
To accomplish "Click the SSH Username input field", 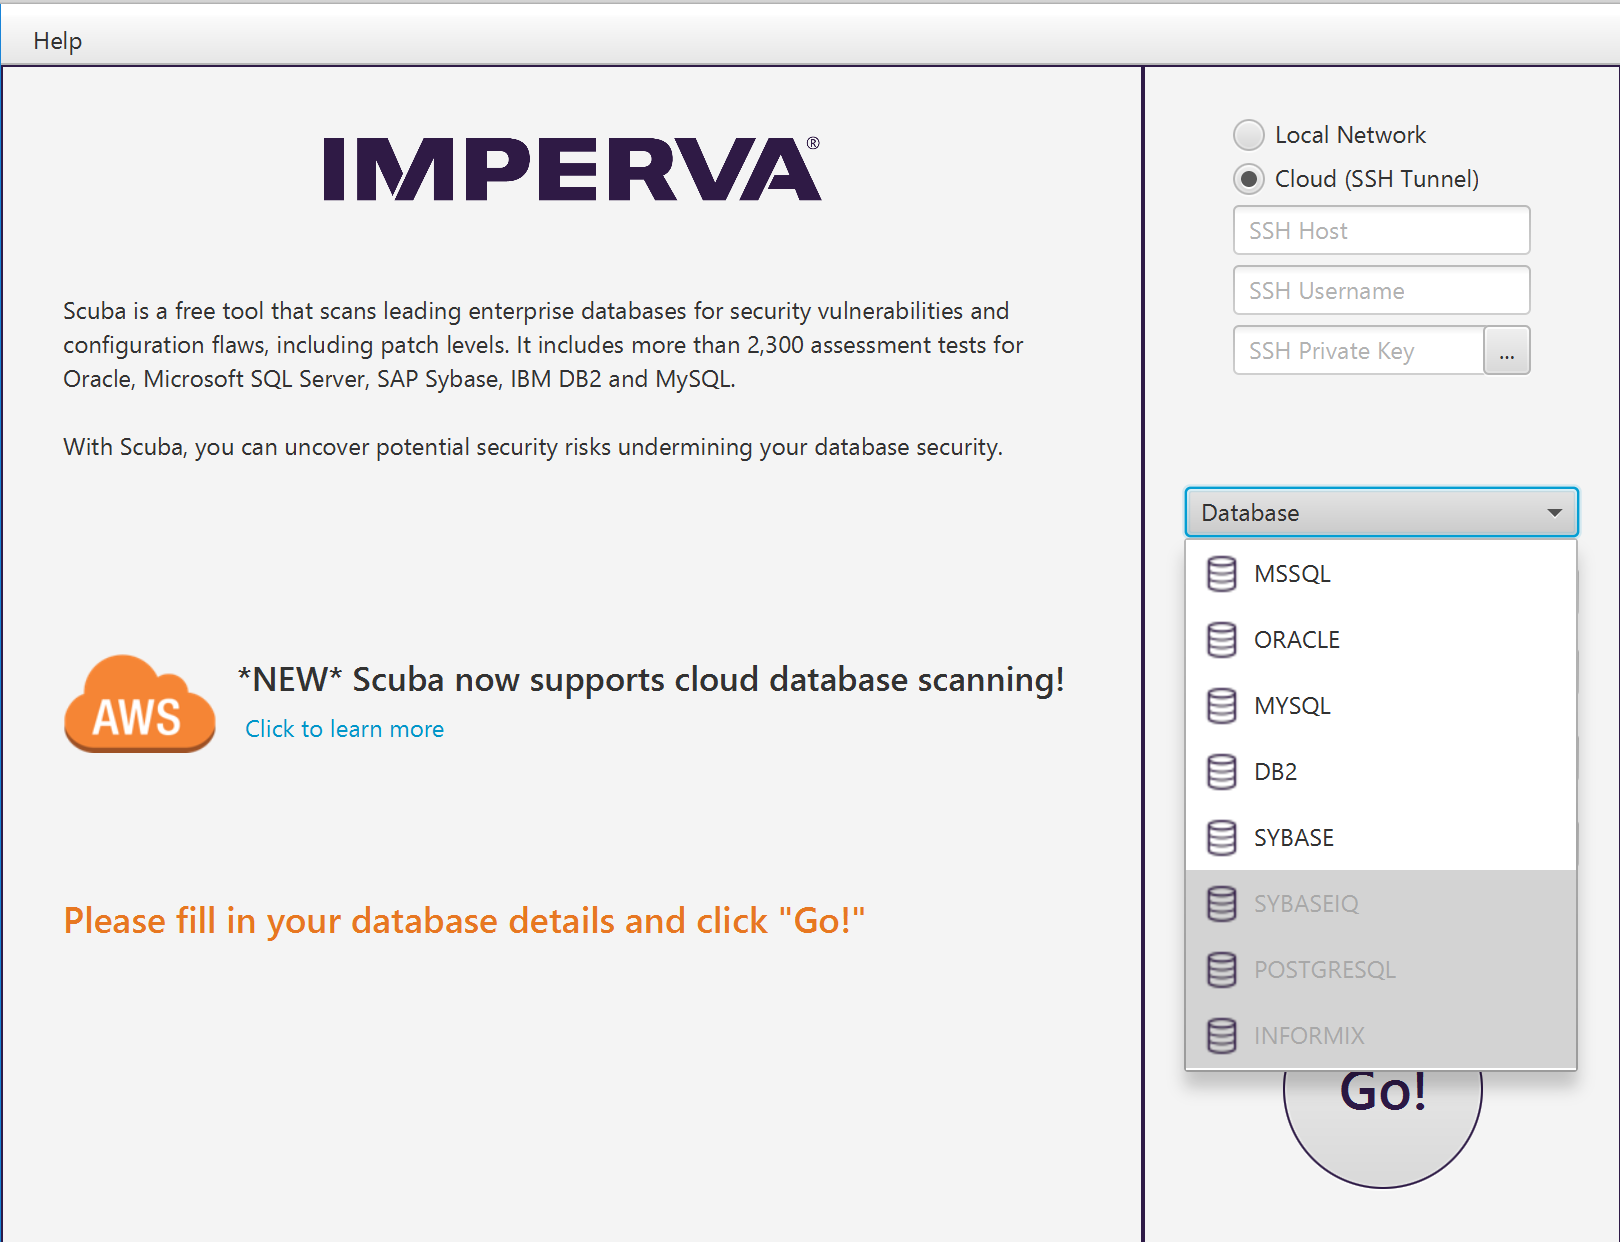I will pyautogui.click(x=1381, y=291).
